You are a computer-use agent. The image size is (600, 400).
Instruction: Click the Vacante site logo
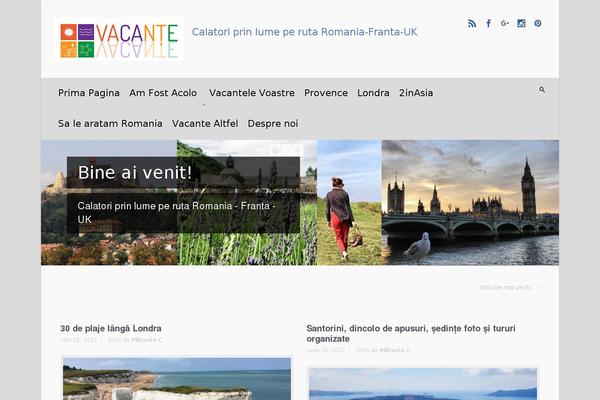pos(119,39)
